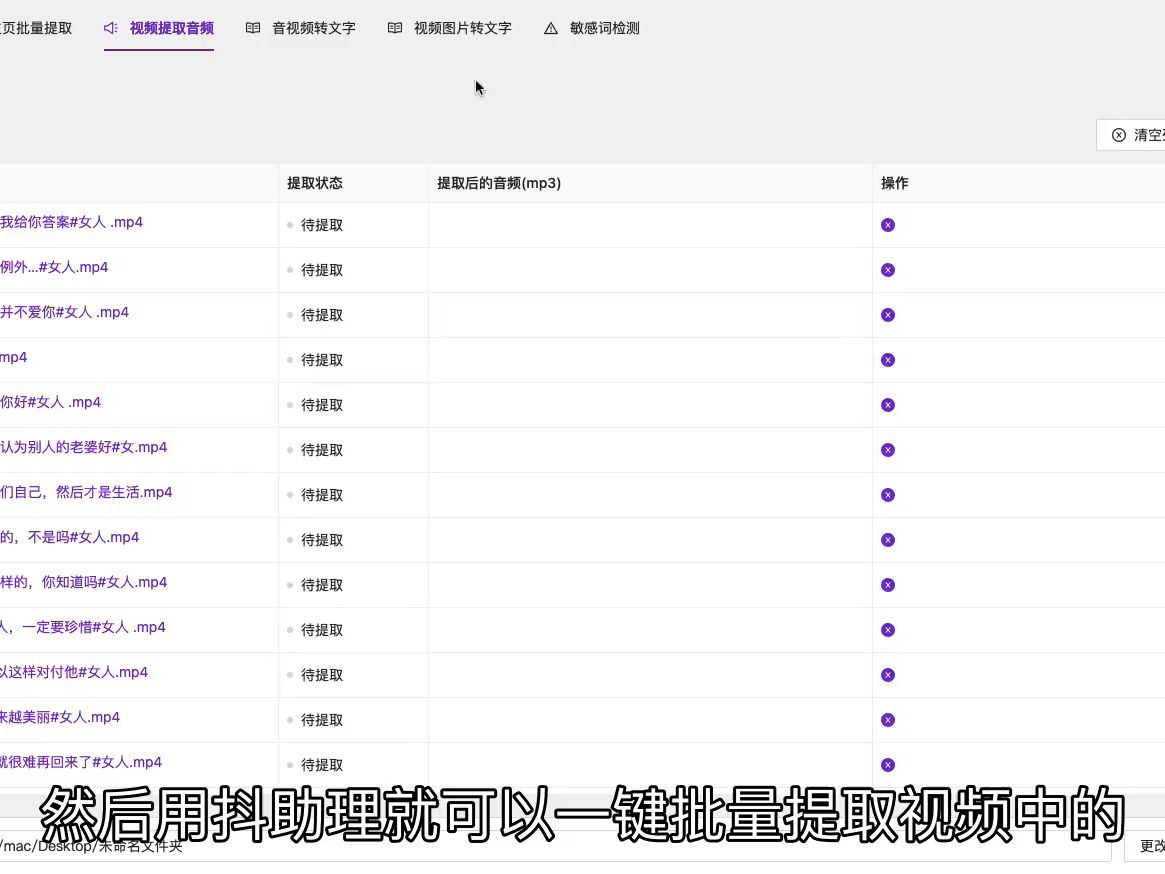Remove the 例外...#女人.mp4 row
Viewport: 1165px width, 874px height.
click(888, 271)
